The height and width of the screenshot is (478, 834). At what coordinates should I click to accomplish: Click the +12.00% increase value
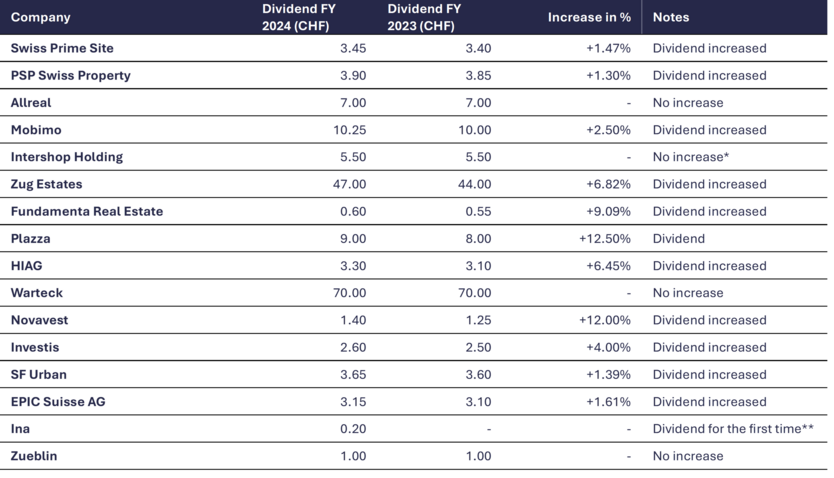coord(605,320)
